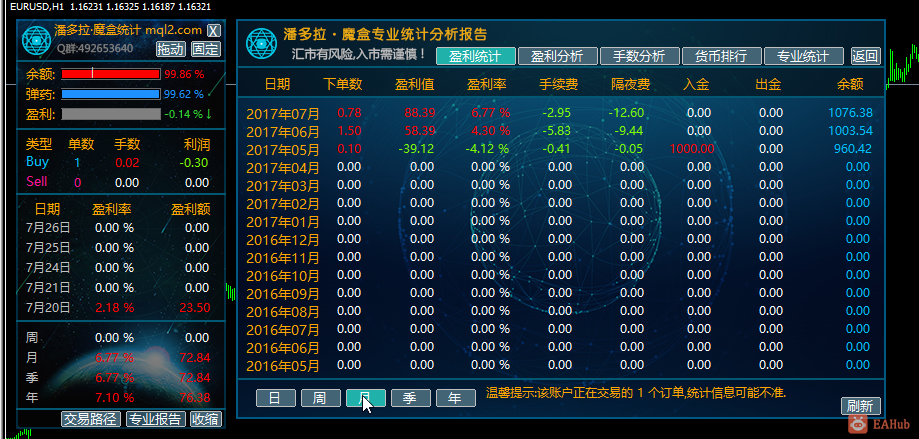Click the blue 弹药 progress bar
Screen dimensions: 919x439
pos(111,94)
